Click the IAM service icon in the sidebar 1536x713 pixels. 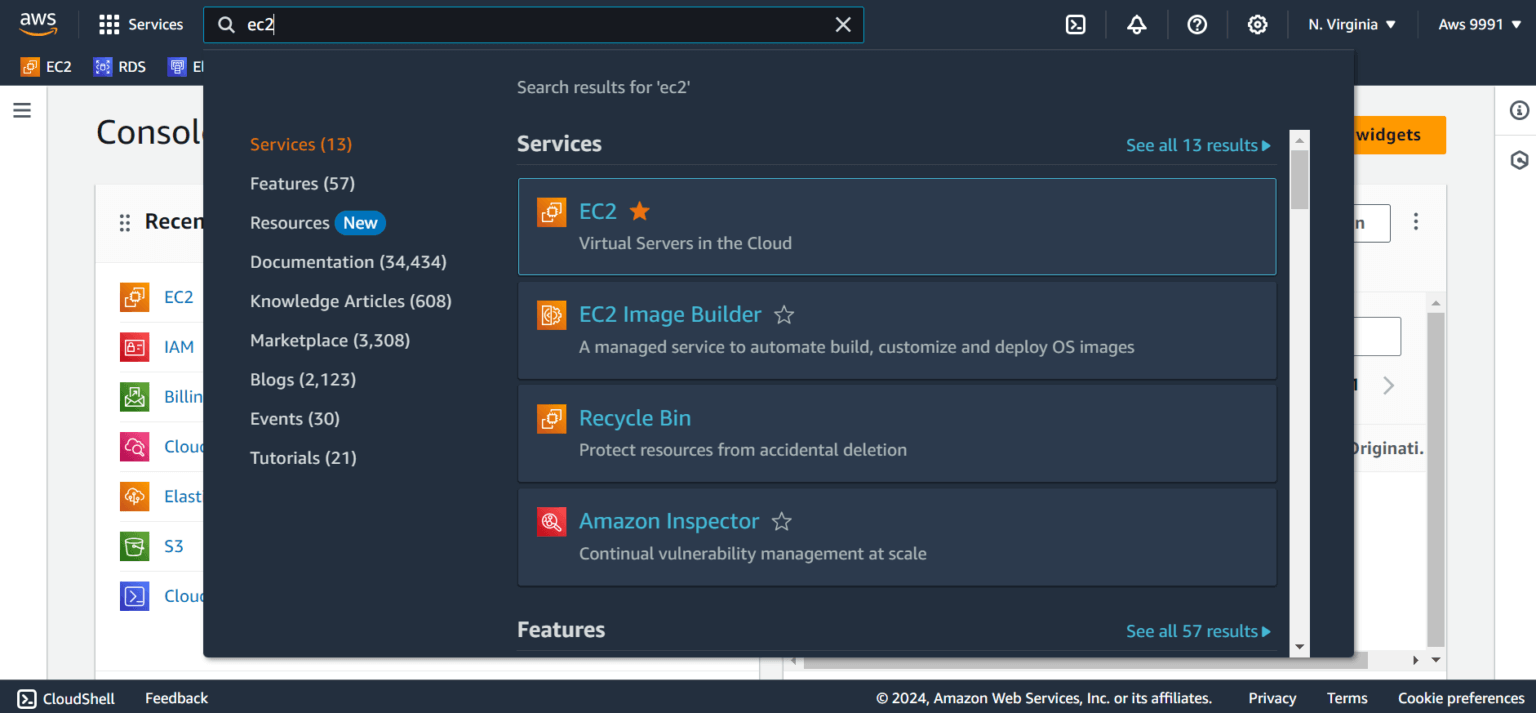click(x=134, y=346)
